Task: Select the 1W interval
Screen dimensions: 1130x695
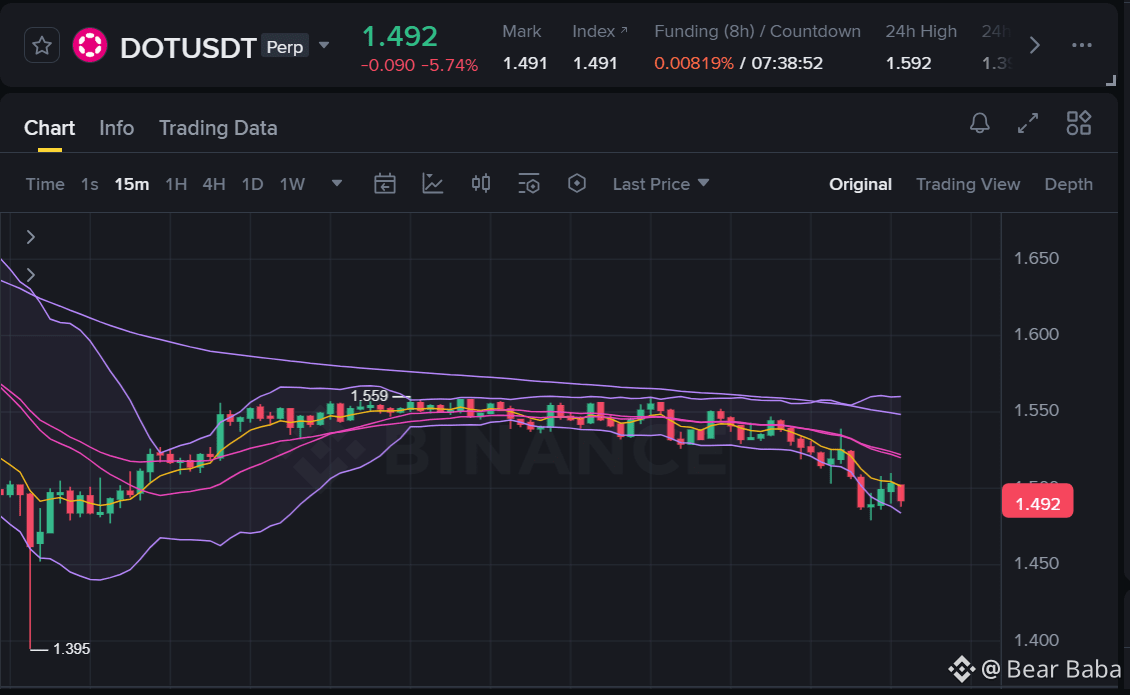Action: coord(292,185)
